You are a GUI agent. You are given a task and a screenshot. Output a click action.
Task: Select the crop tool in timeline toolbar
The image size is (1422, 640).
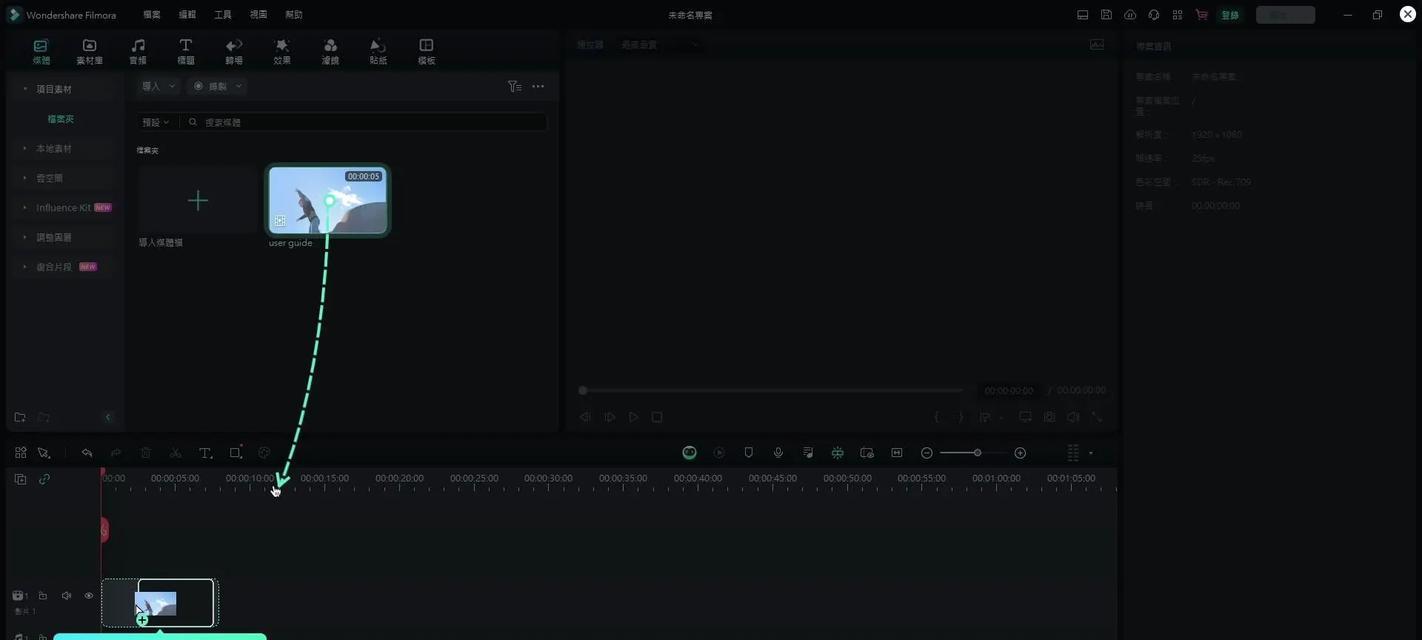click(236, 453)
